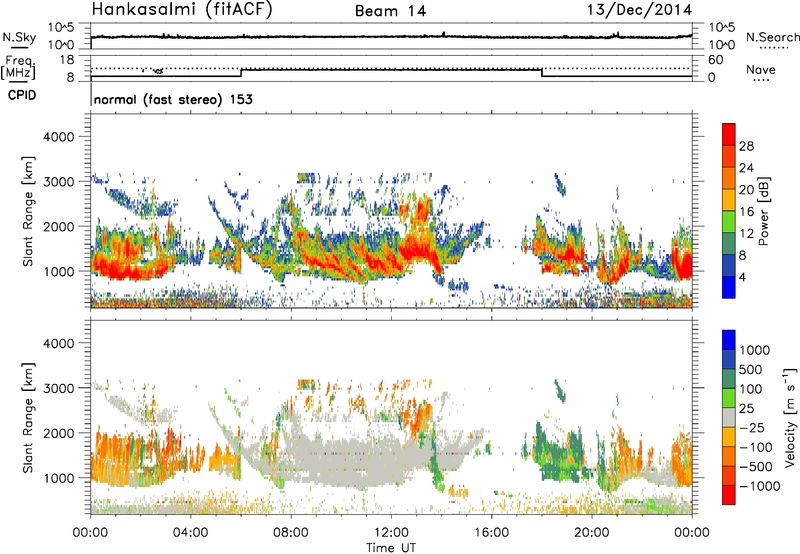Pick the blue top segment of Velocity colorbar
Image resolution: width=800 pixels, height=554 pixels.
pos(729,340)
